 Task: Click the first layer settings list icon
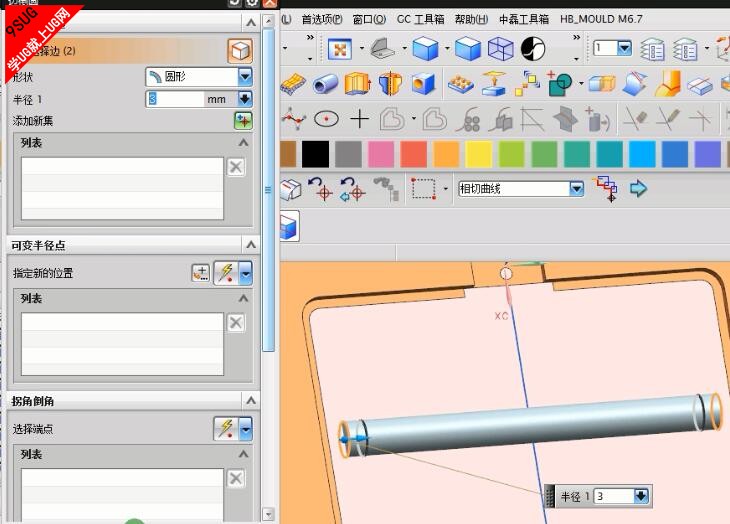pos(652,49)
